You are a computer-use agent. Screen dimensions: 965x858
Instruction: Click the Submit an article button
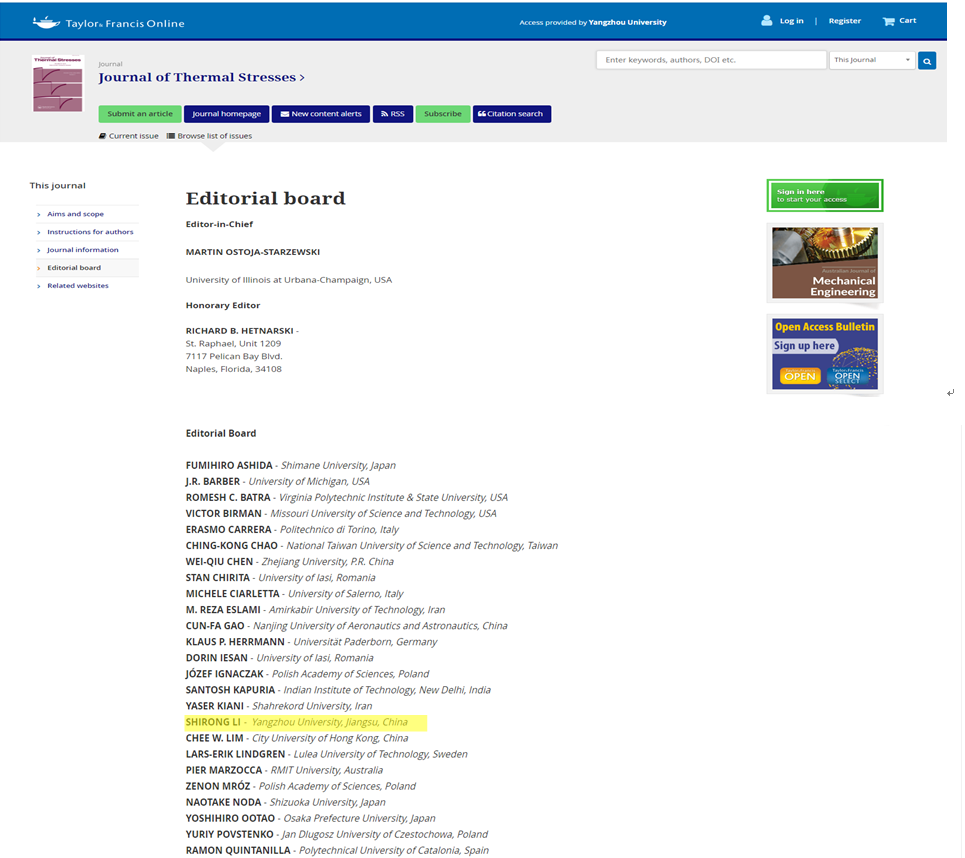(x=140, y=114)
